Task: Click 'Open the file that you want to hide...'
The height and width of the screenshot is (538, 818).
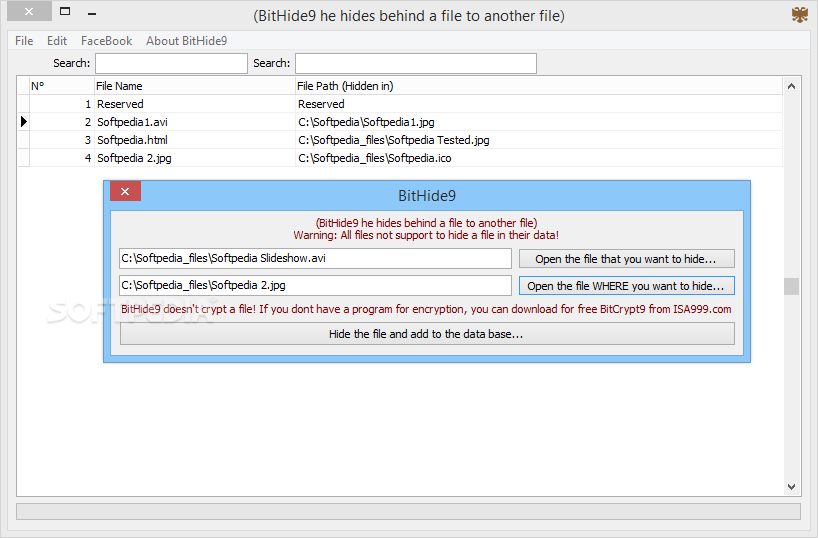Action: click(x=627, y=259)
